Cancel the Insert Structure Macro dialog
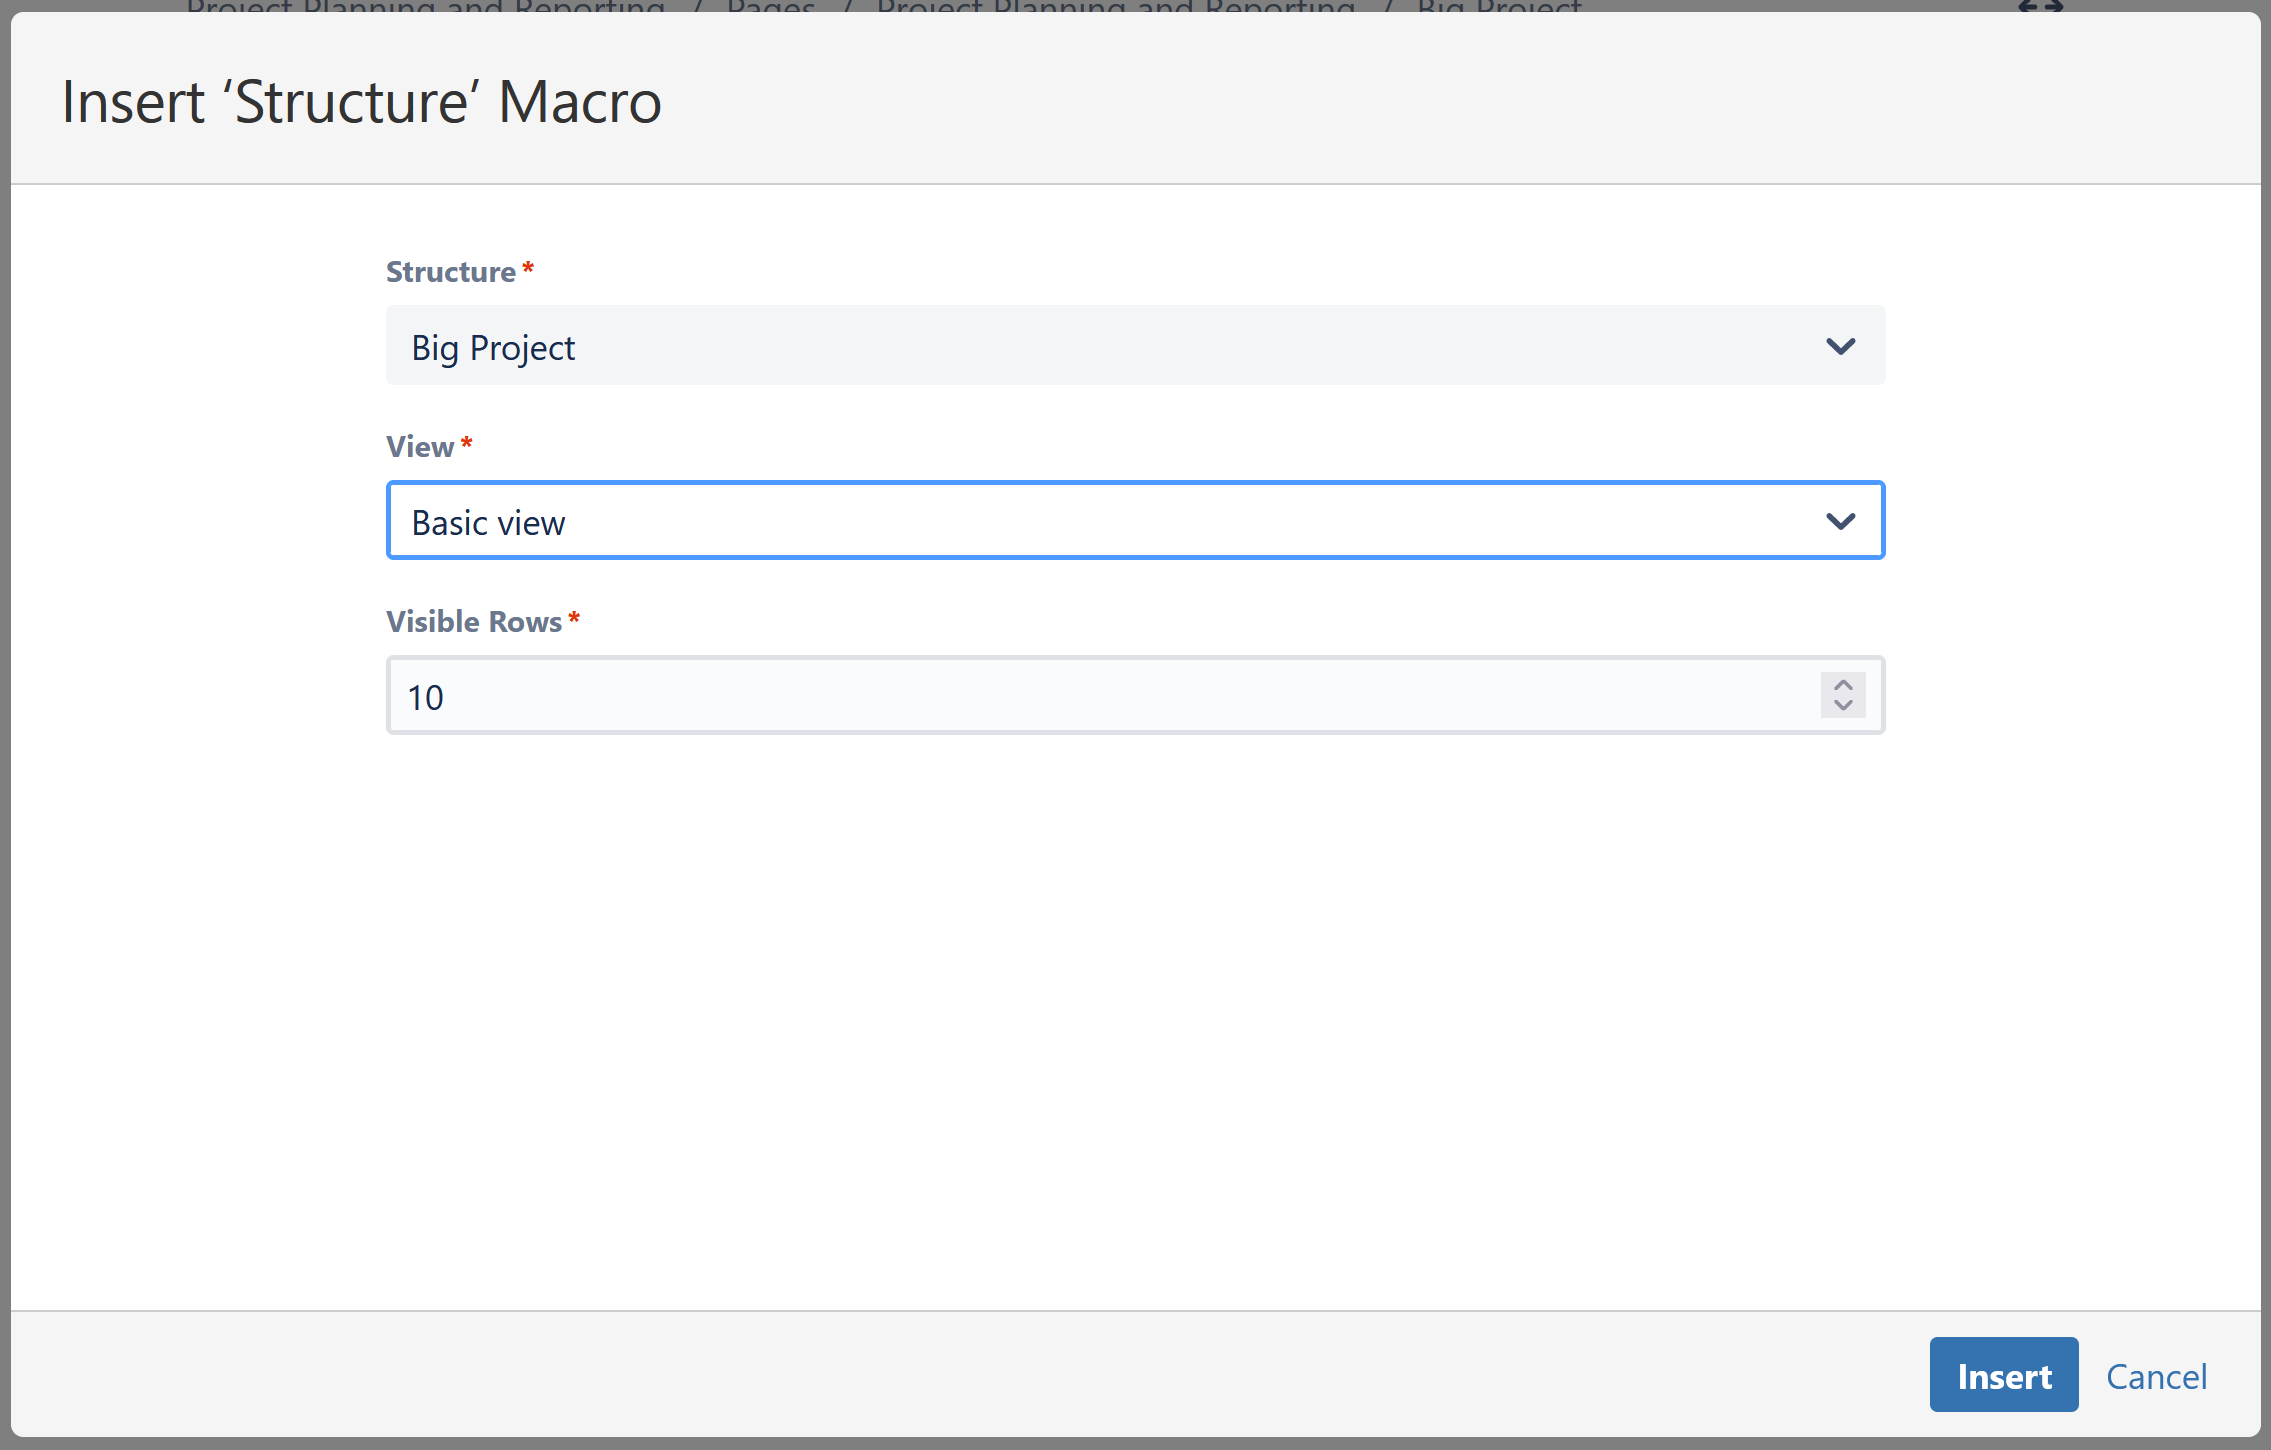The image size is (2271, 1450). pos(2156,1376)
